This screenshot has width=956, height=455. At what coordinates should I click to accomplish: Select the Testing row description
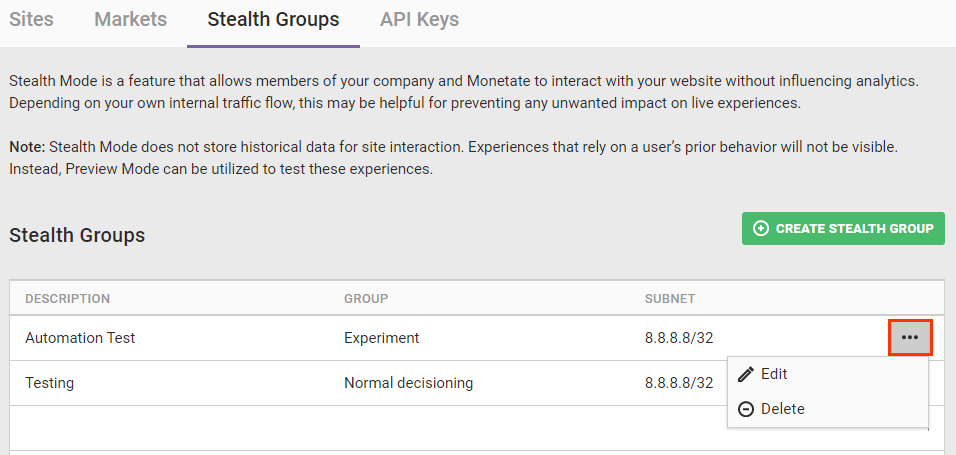[x=49, y=383]
